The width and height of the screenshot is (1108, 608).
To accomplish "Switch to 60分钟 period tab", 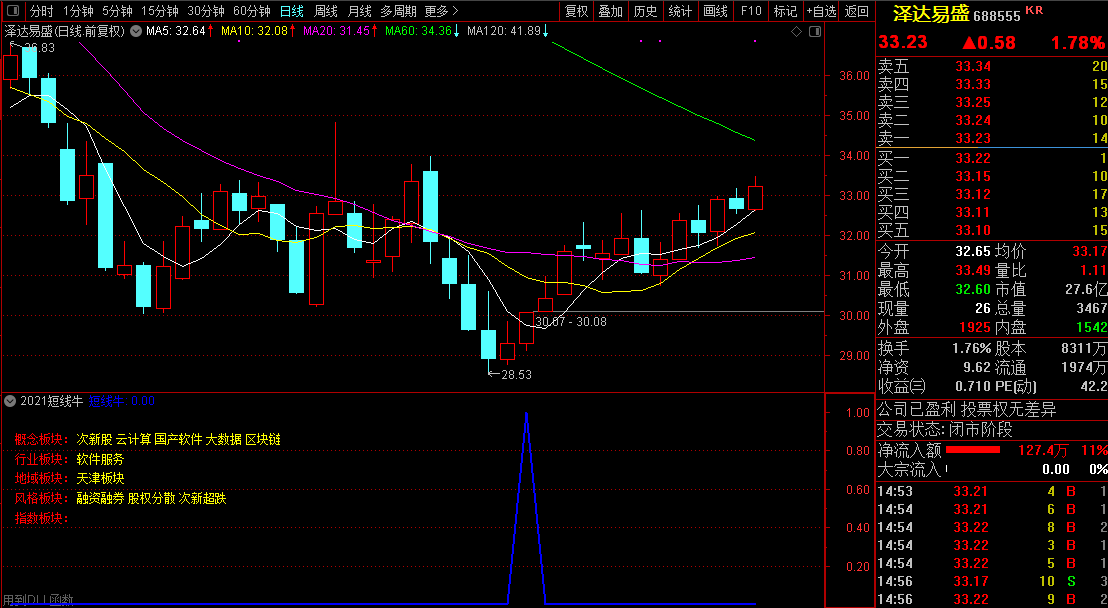I will (252, 11).
